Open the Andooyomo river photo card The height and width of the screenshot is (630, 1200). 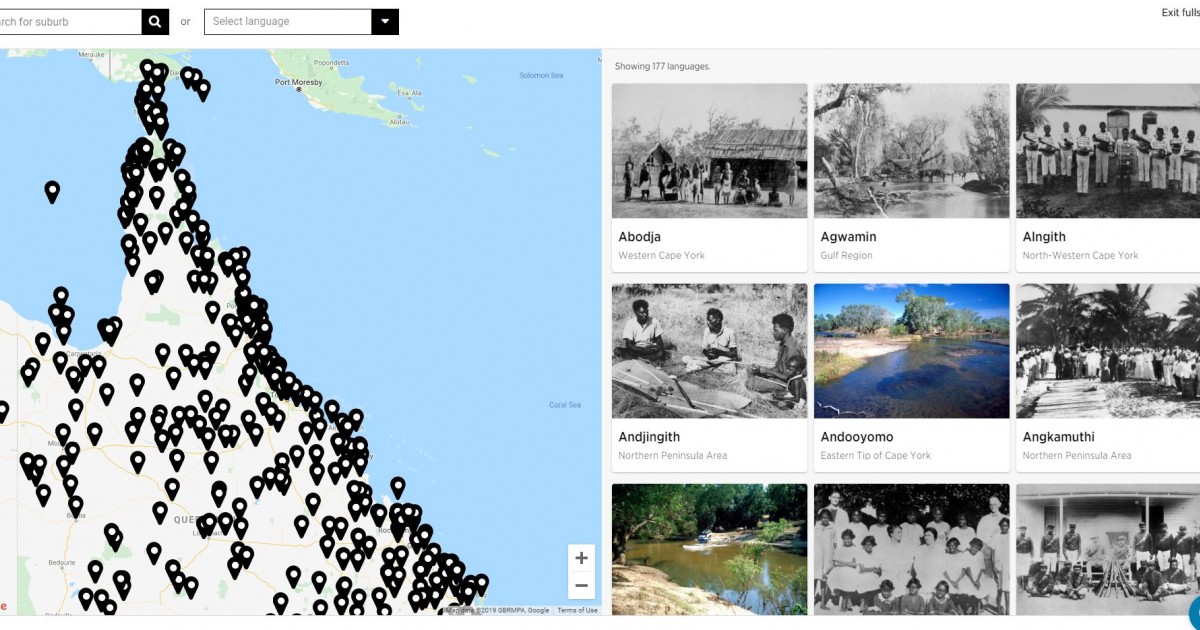click(x=912, y=351)
